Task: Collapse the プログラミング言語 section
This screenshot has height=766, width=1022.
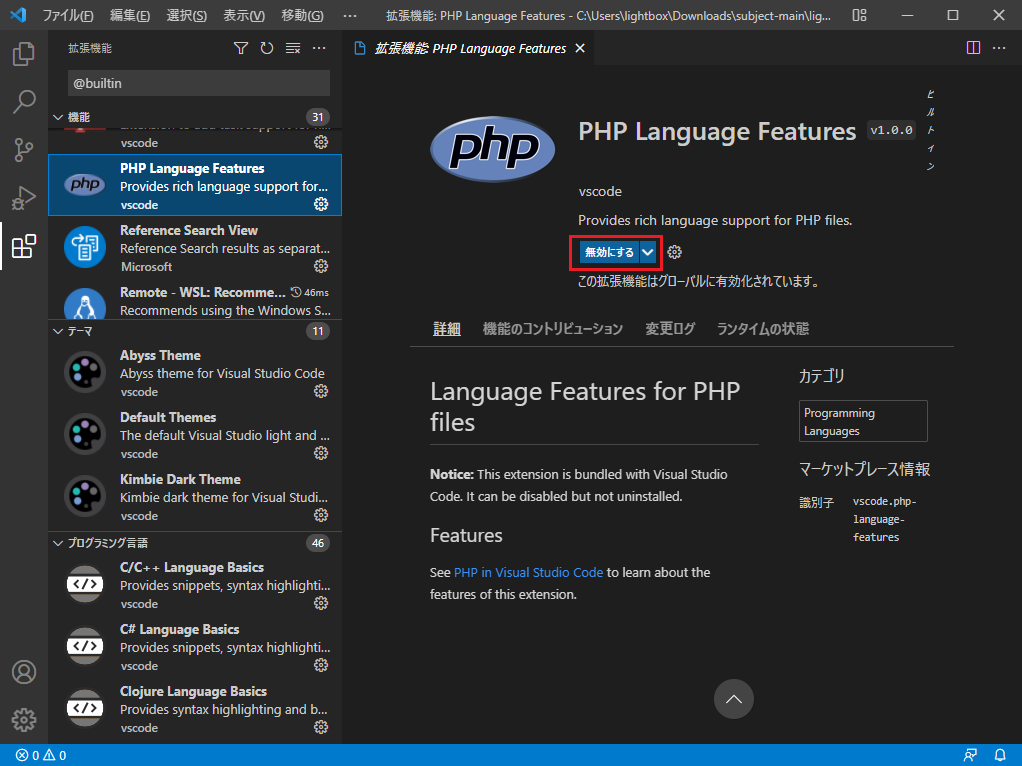Action: (x=58, y=543)
